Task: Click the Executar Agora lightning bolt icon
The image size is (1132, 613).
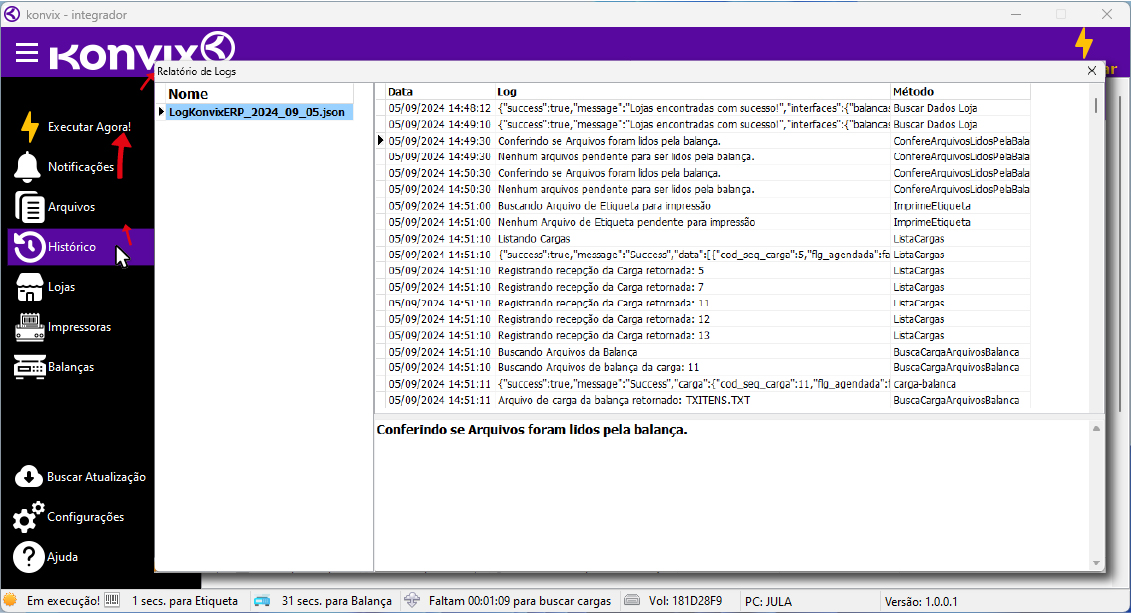Action: 29,126
